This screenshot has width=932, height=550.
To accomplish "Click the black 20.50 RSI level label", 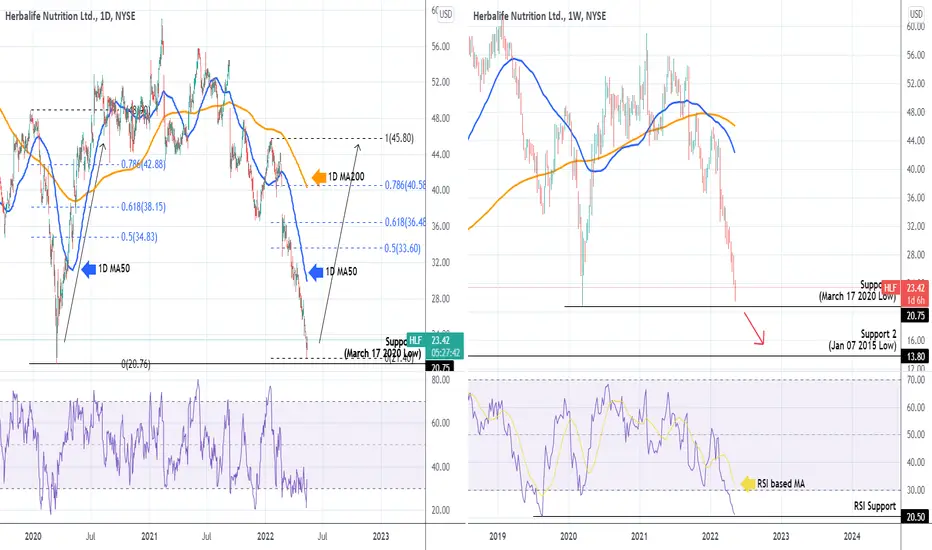I will click(915, 517).
